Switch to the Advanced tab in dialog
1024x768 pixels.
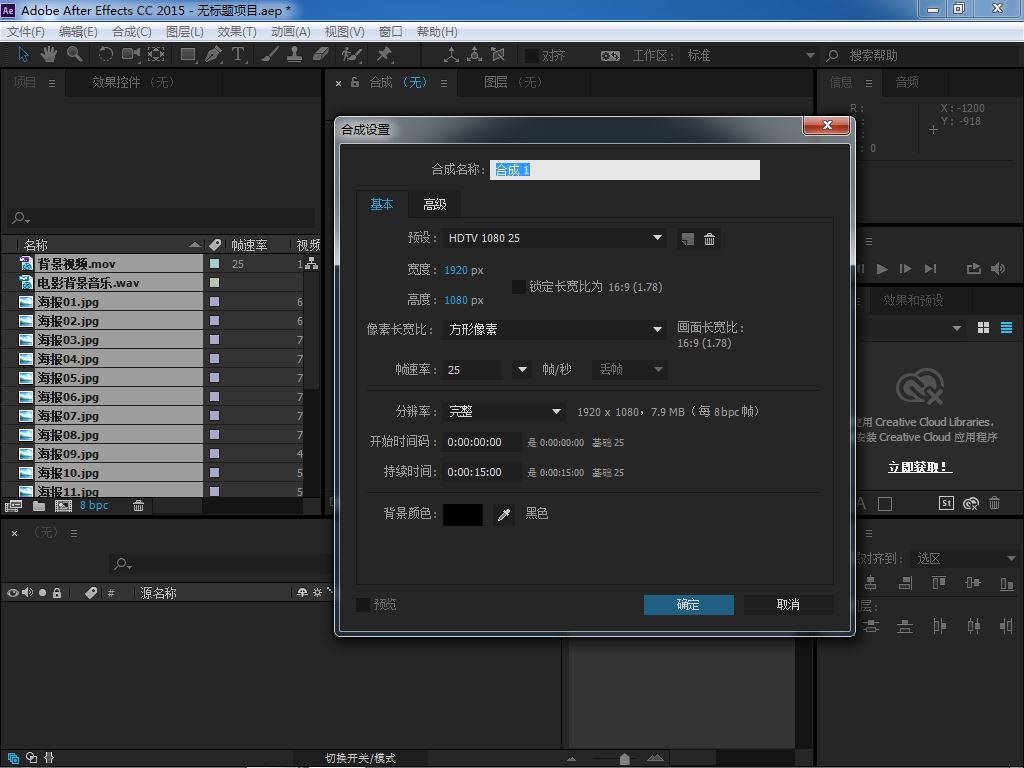434,204
